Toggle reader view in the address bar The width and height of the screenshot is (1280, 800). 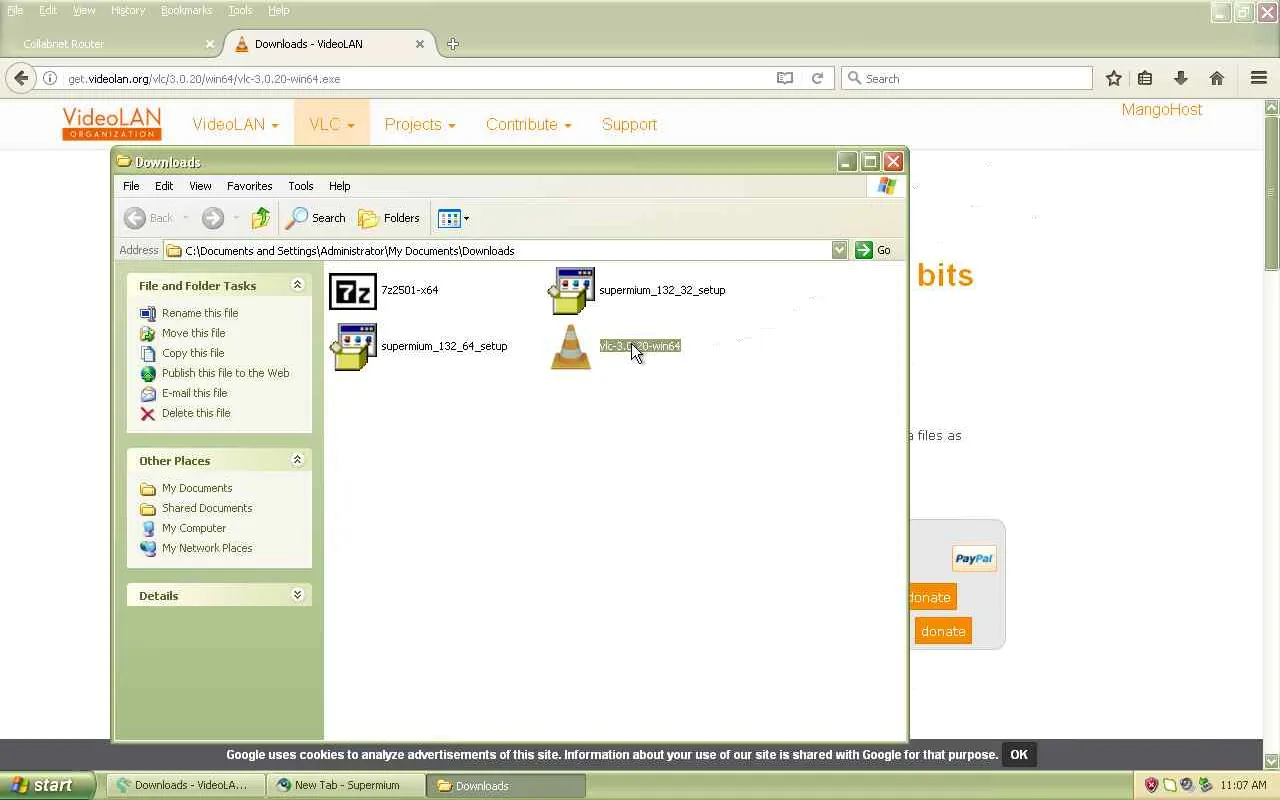pyautogui.click(x=785, y=78)
